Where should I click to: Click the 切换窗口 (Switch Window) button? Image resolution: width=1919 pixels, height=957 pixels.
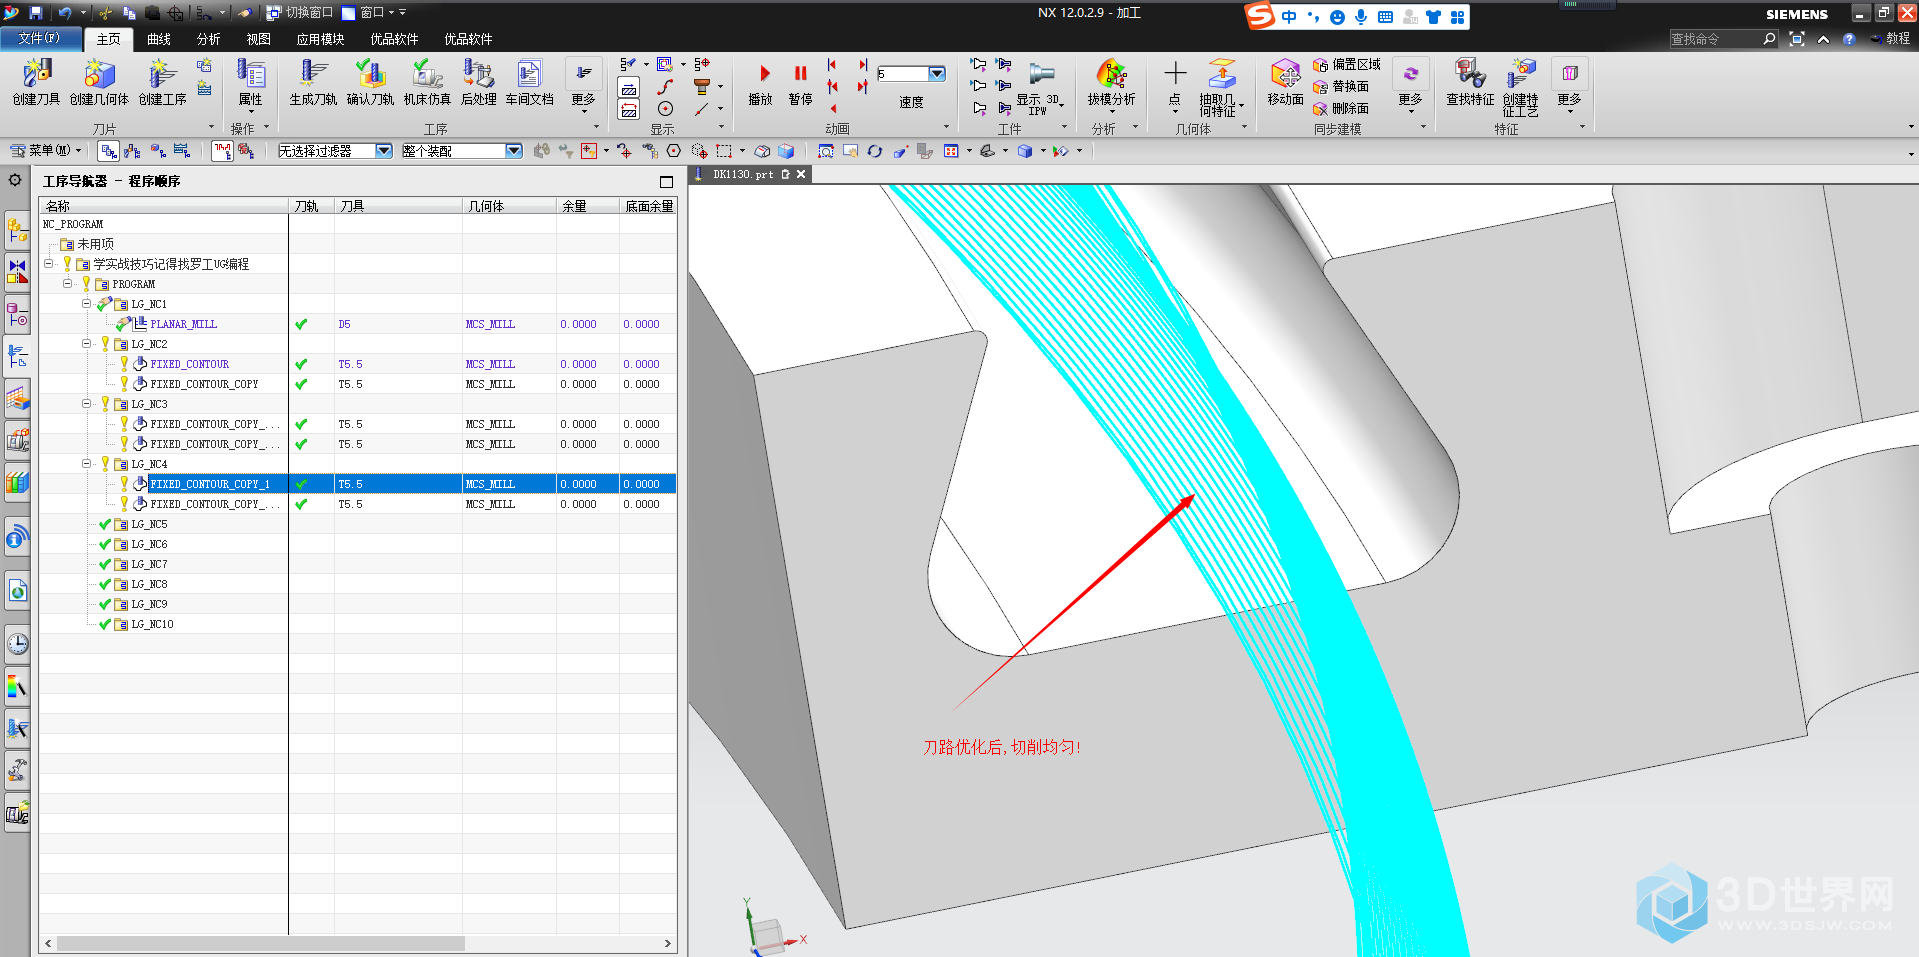(299, 13)
